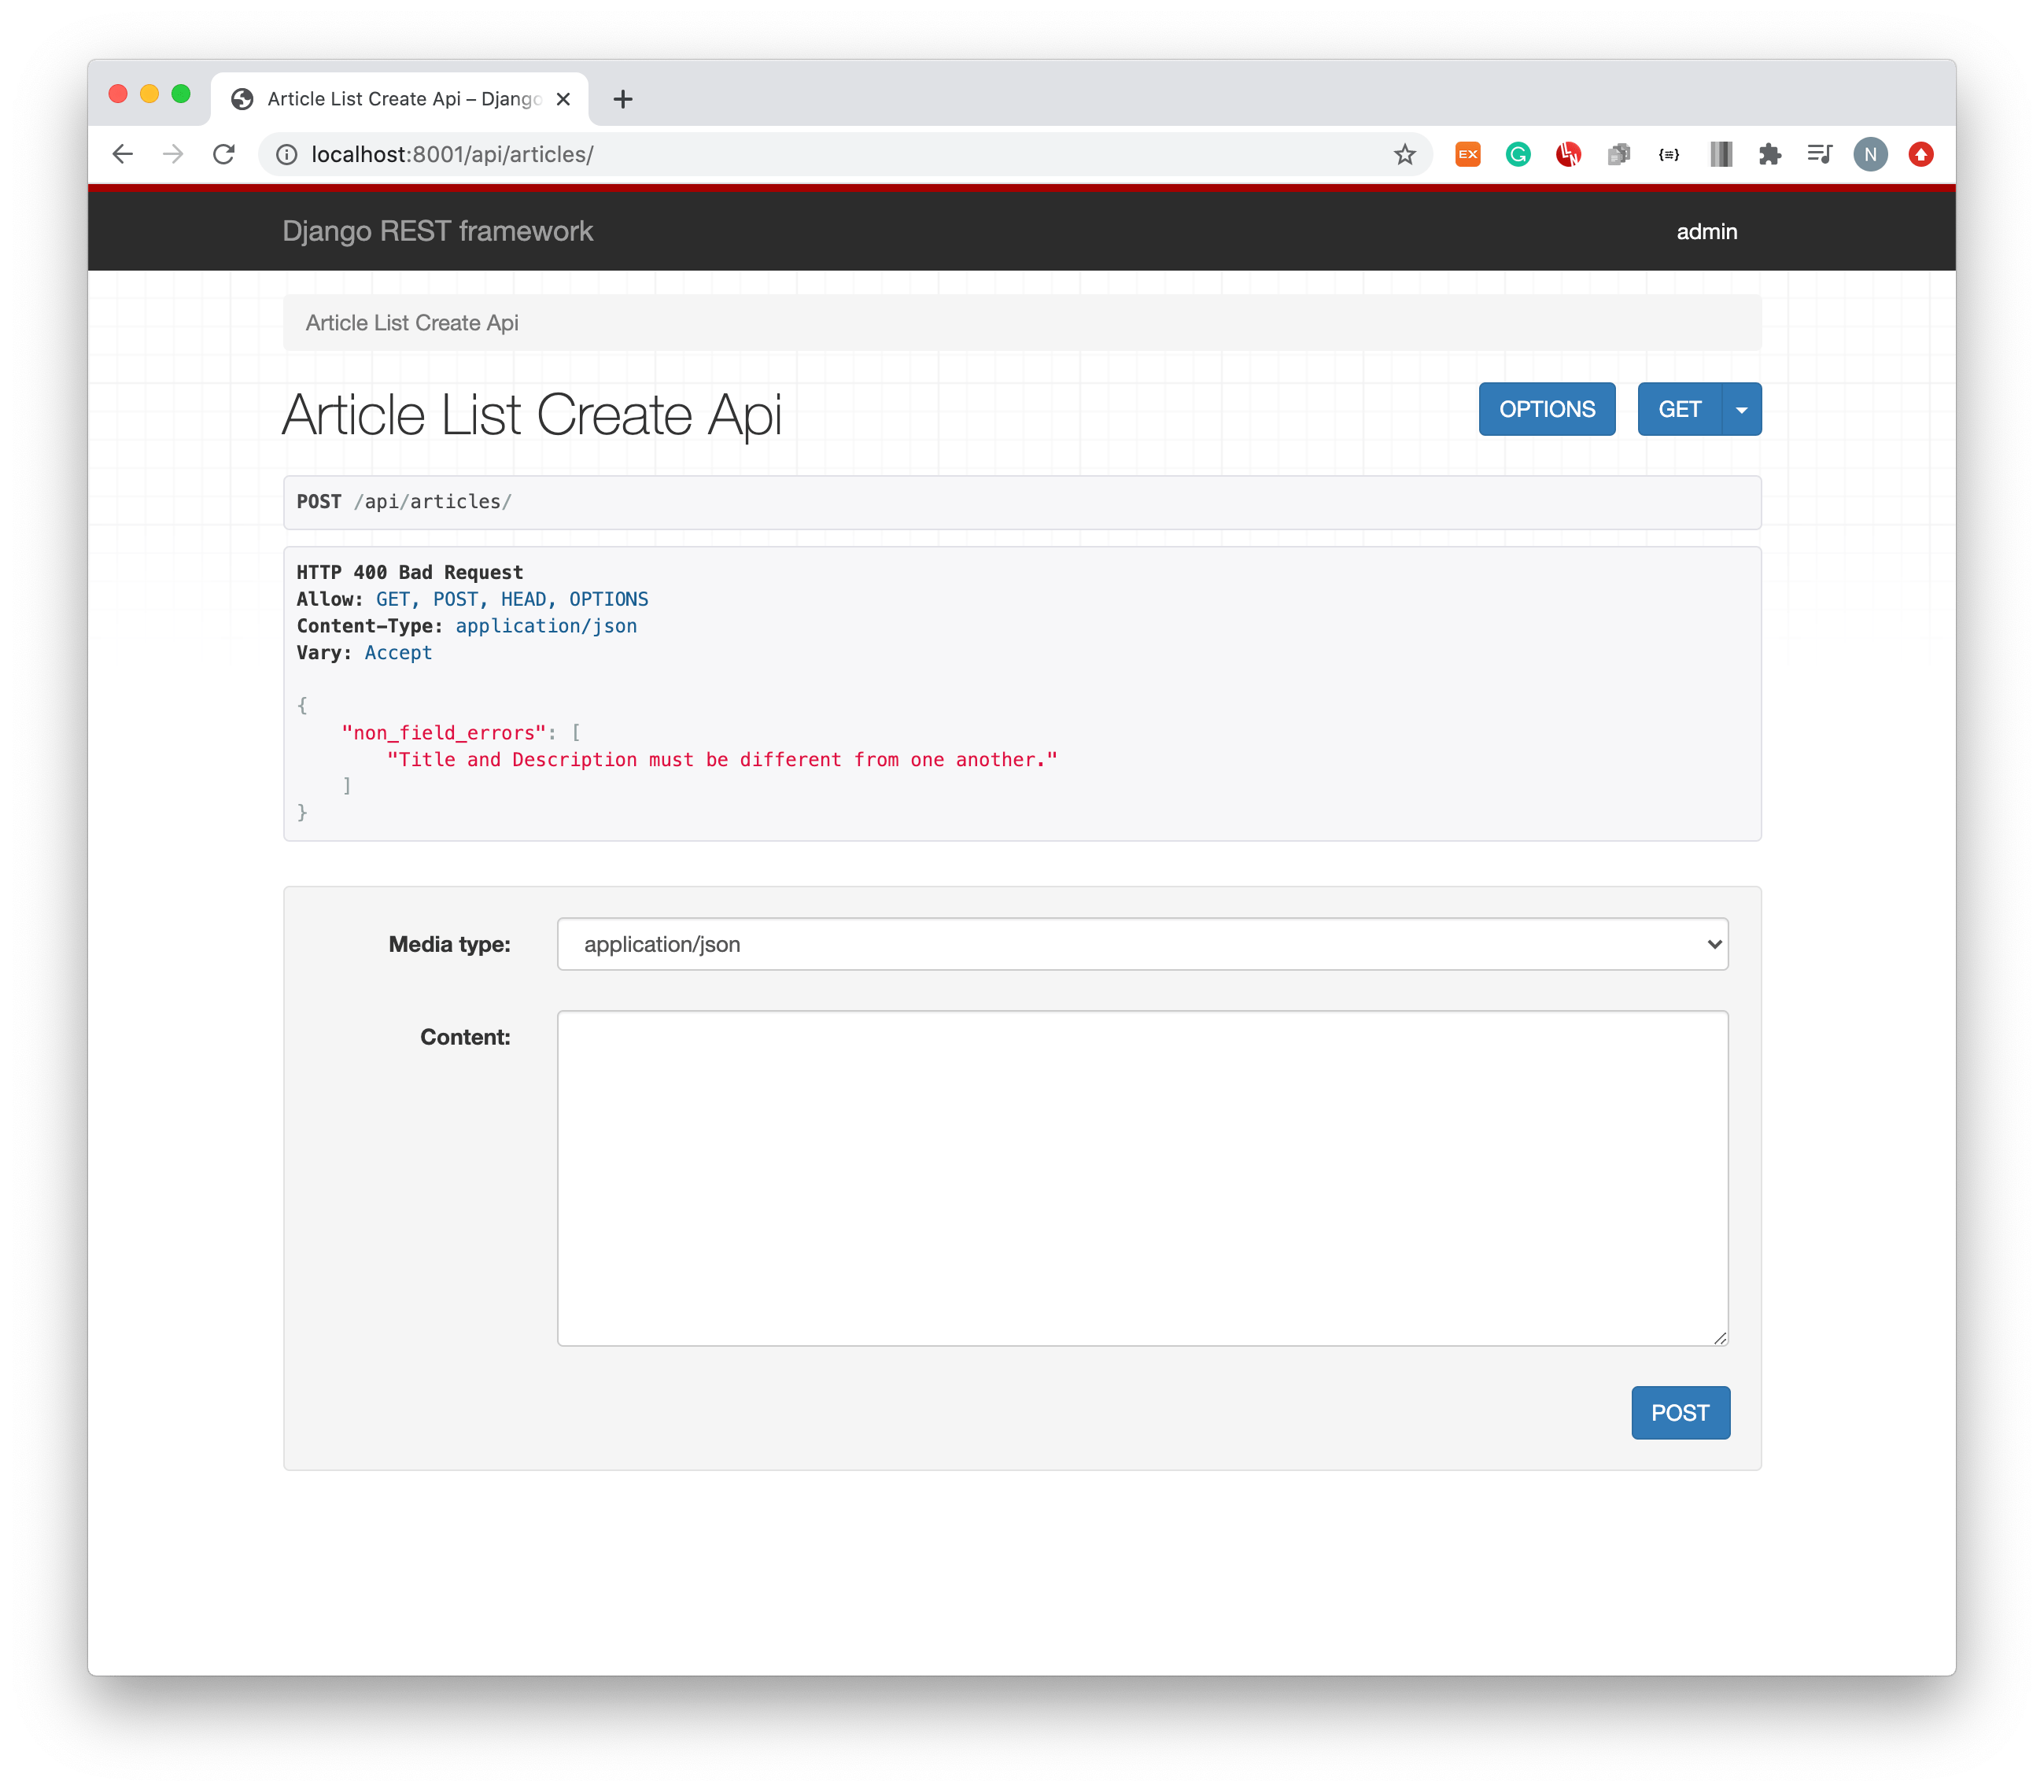This screenshot has width=2044, height=1792.
Task: Open the Grammarly extension icon
Action: click(x=1518, y=154)
